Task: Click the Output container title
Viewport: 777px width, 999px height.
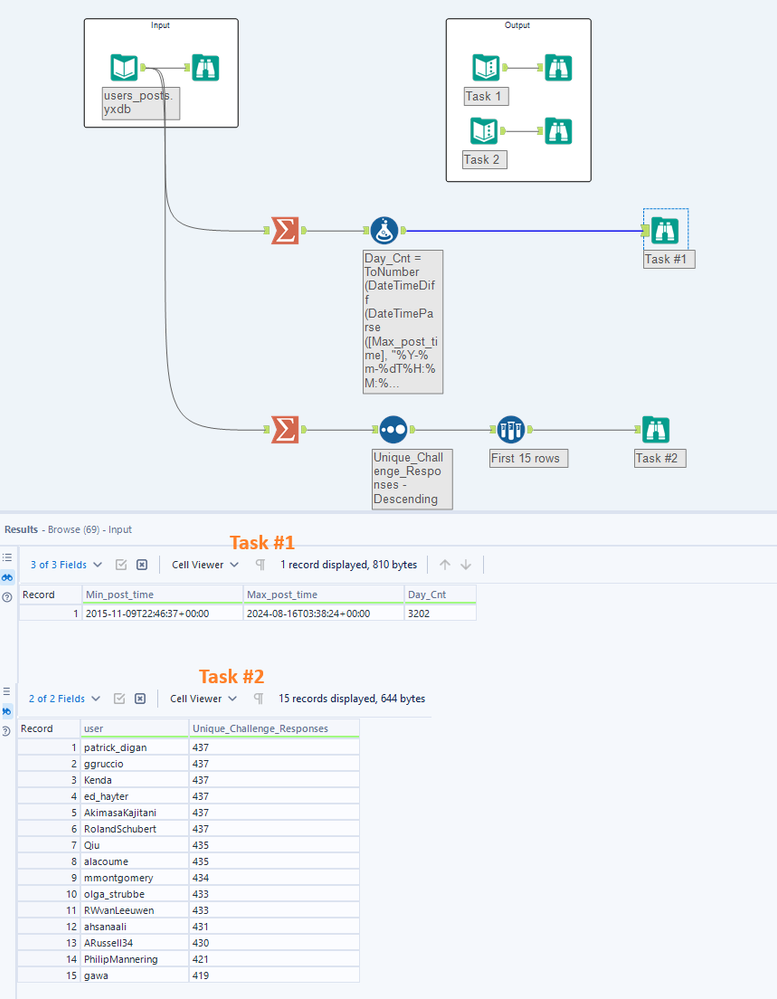Action: point(517,25)
